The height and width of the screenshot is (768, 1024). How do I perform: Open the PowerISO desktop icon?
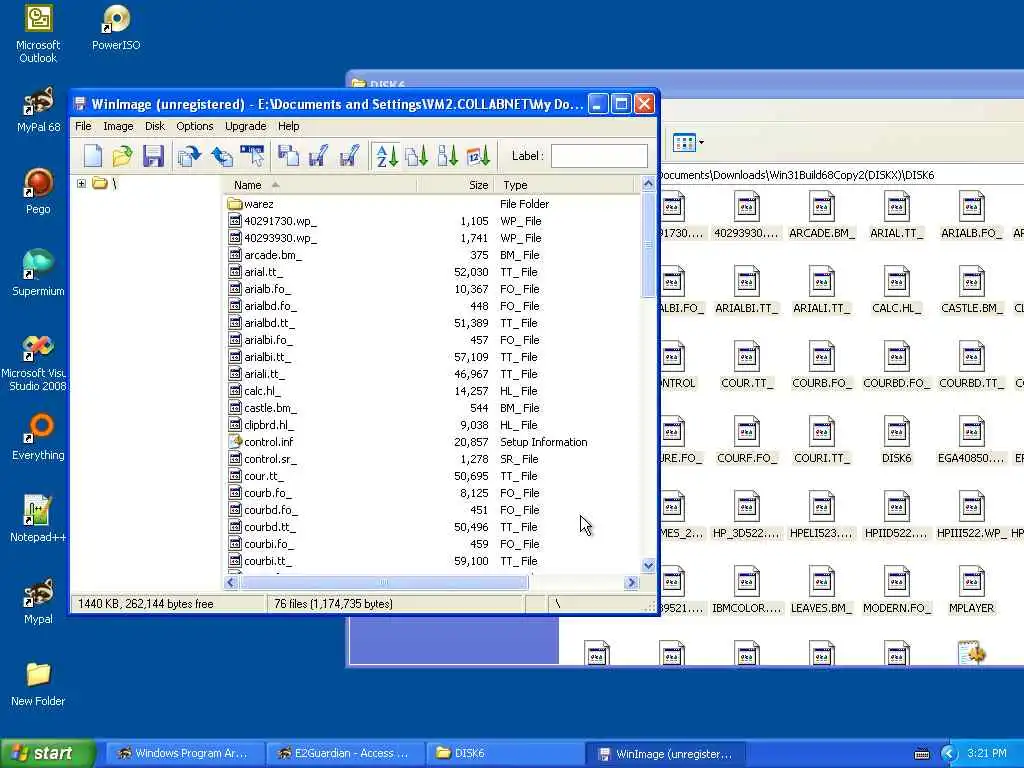coord(116,28)
